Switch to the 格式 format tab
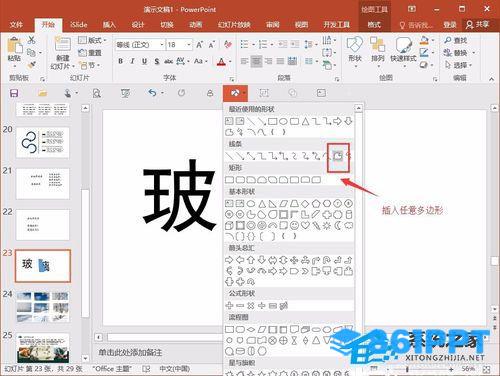Screen dimensions: 500x376 (374, 25)
